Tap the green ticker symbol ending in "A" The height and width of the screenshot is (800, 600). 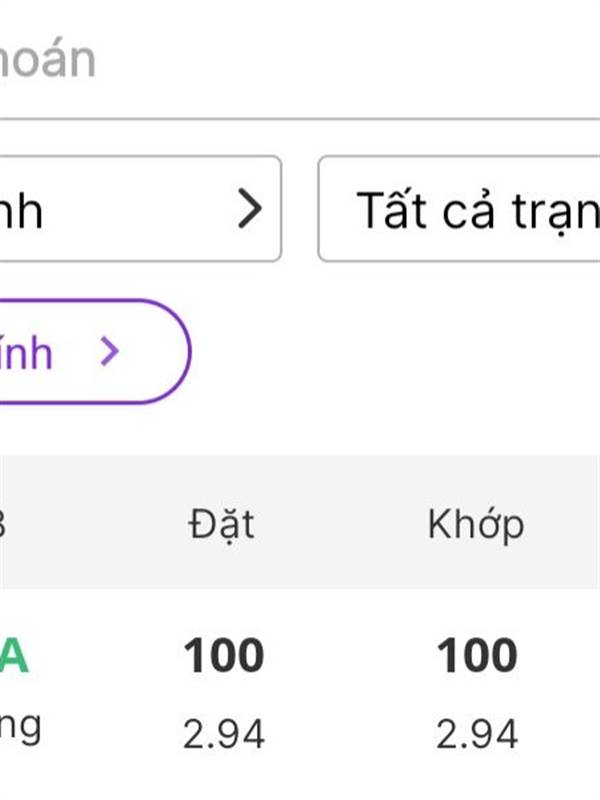pyautogui.click(x=14, y=658)
